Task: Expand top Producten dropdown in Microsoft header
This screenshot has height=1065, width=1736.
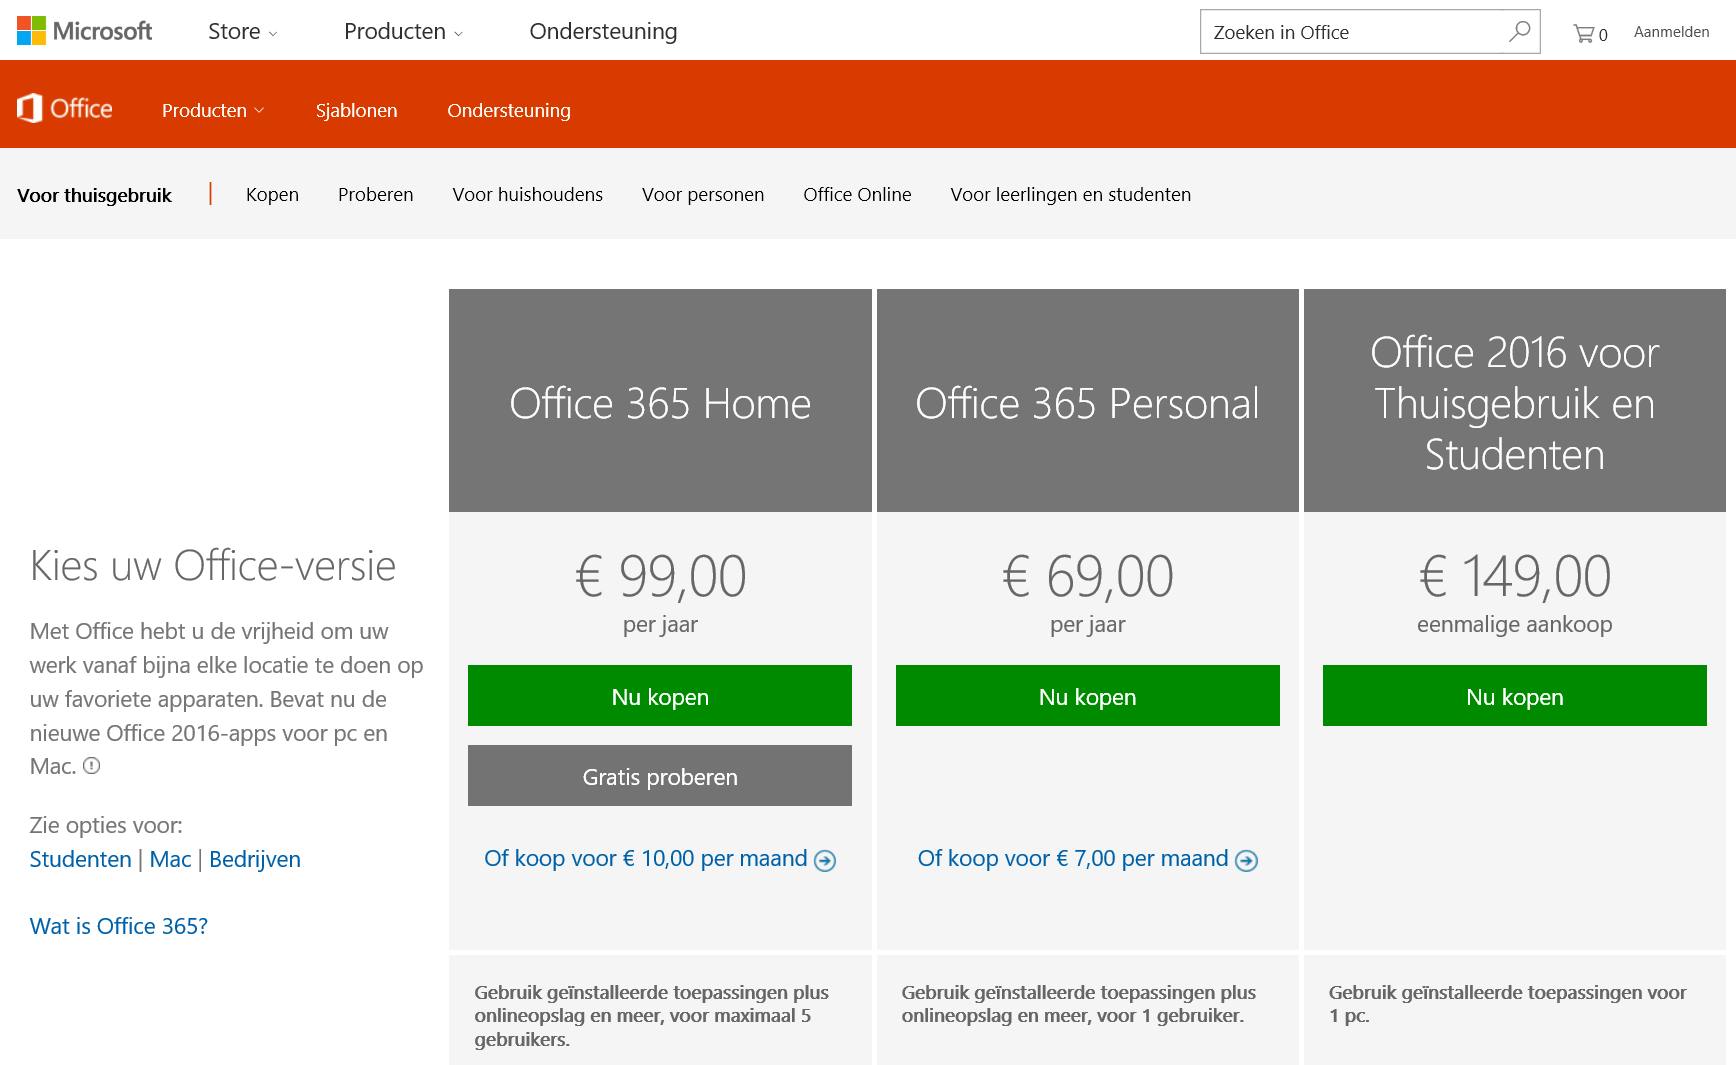Action: (x=403, y=32)
